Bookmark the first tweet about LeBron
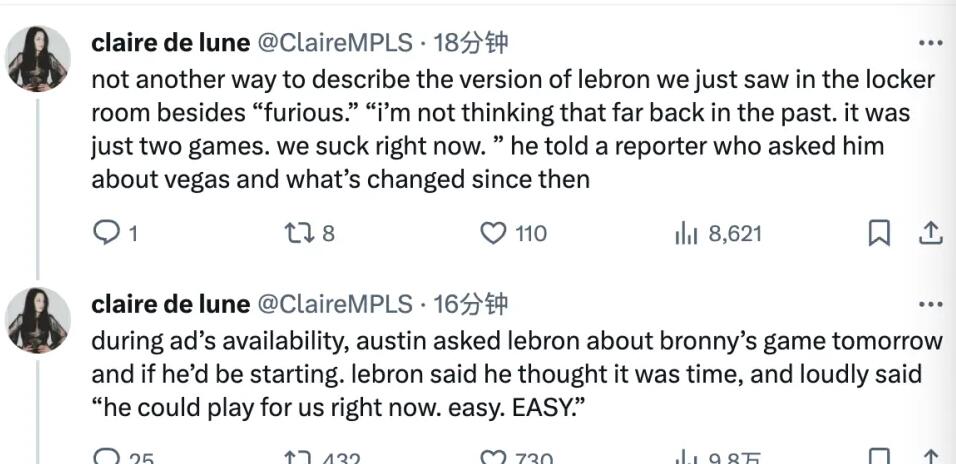Viewport: 956px width, 464px height. point(878,233)
